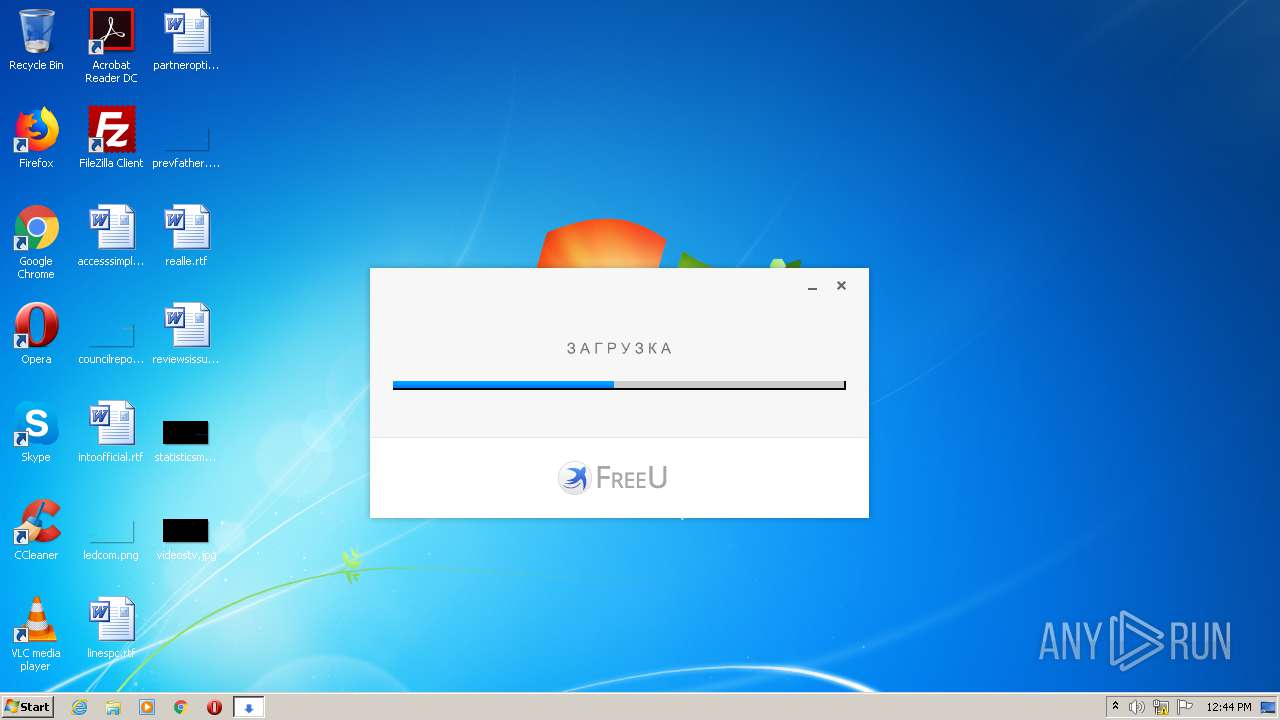Open the media player taskbar icon
Screen dimensions: 1280x720
point(147,707)
